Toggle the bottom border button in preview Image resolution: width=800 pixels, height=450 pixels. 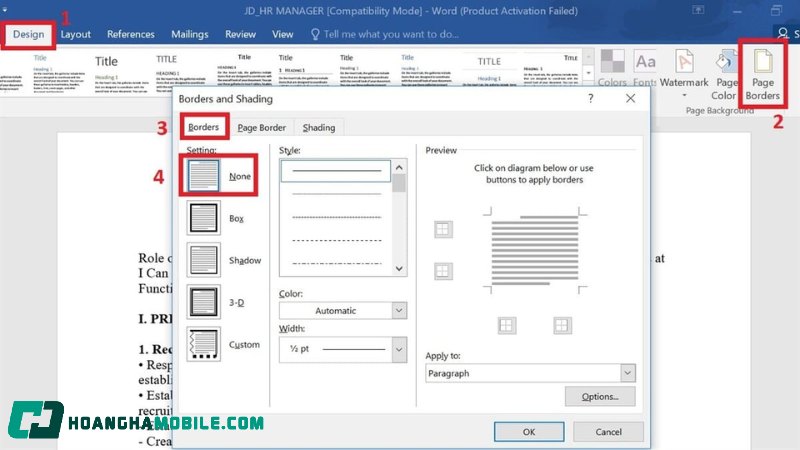click(443, 271)
